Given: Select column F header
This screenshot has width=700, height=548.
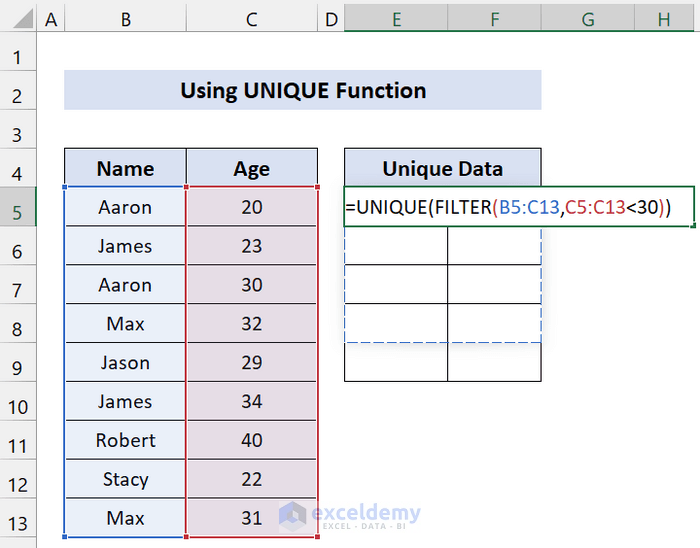Looking at the screenshot, I should tap(495, 19).
